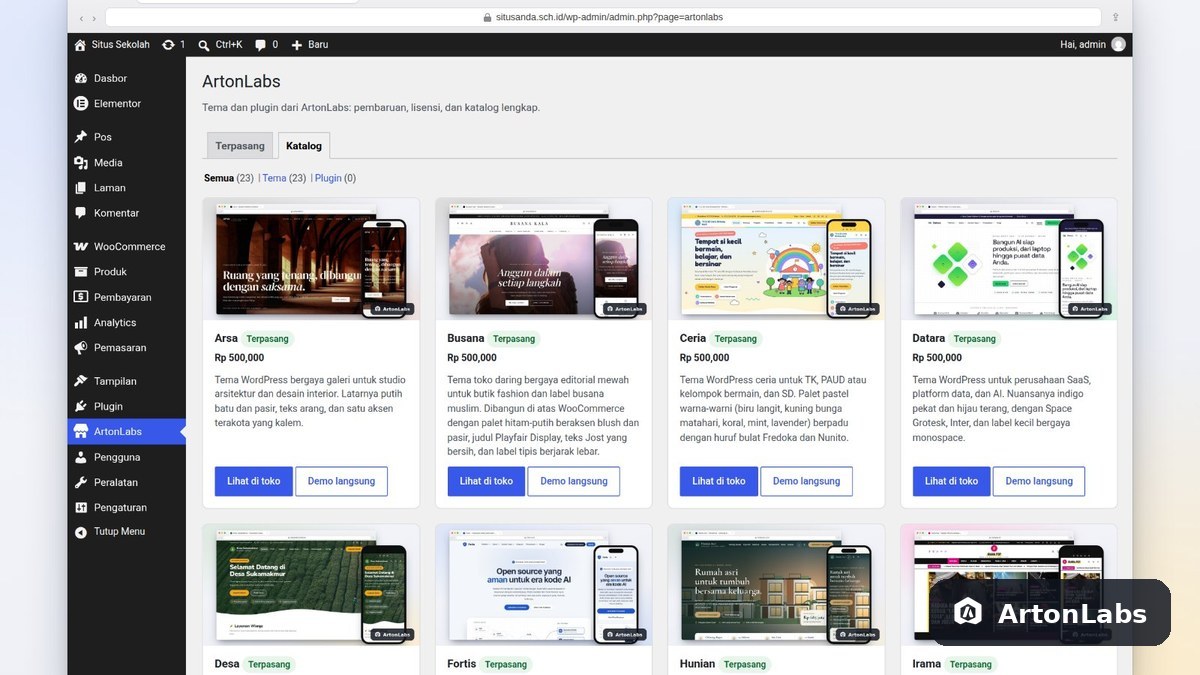1200x675 pixels.
Task: Click the Desa theme preview thumbnail
Action: pos(311,585)
